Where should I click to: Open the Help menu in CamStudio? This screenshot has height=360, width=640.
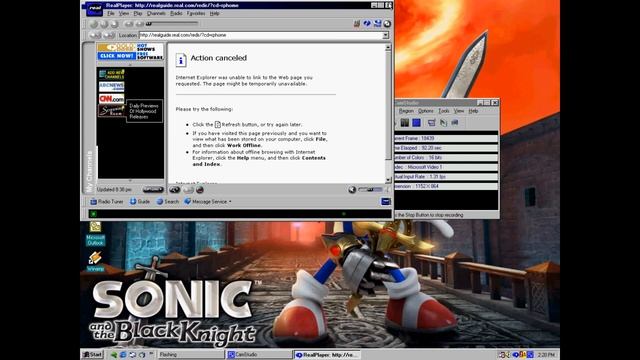[473, 111]
